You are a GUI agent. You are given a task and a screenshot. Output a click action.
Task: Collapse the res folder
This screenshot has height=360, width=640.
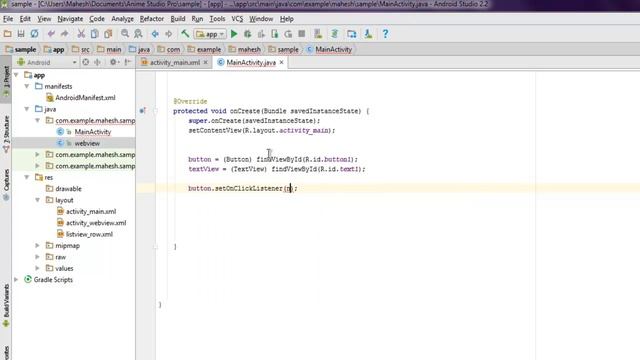[27, 178]
